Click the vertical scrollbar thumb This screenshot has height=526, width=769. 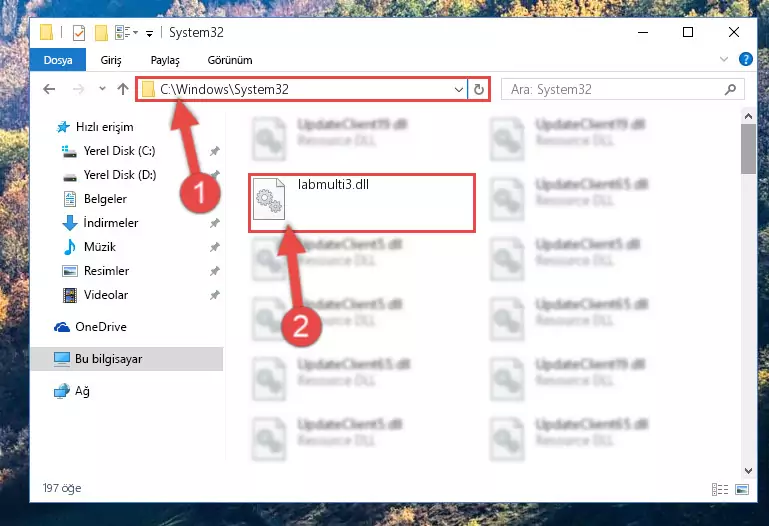[x=748, y=149]
